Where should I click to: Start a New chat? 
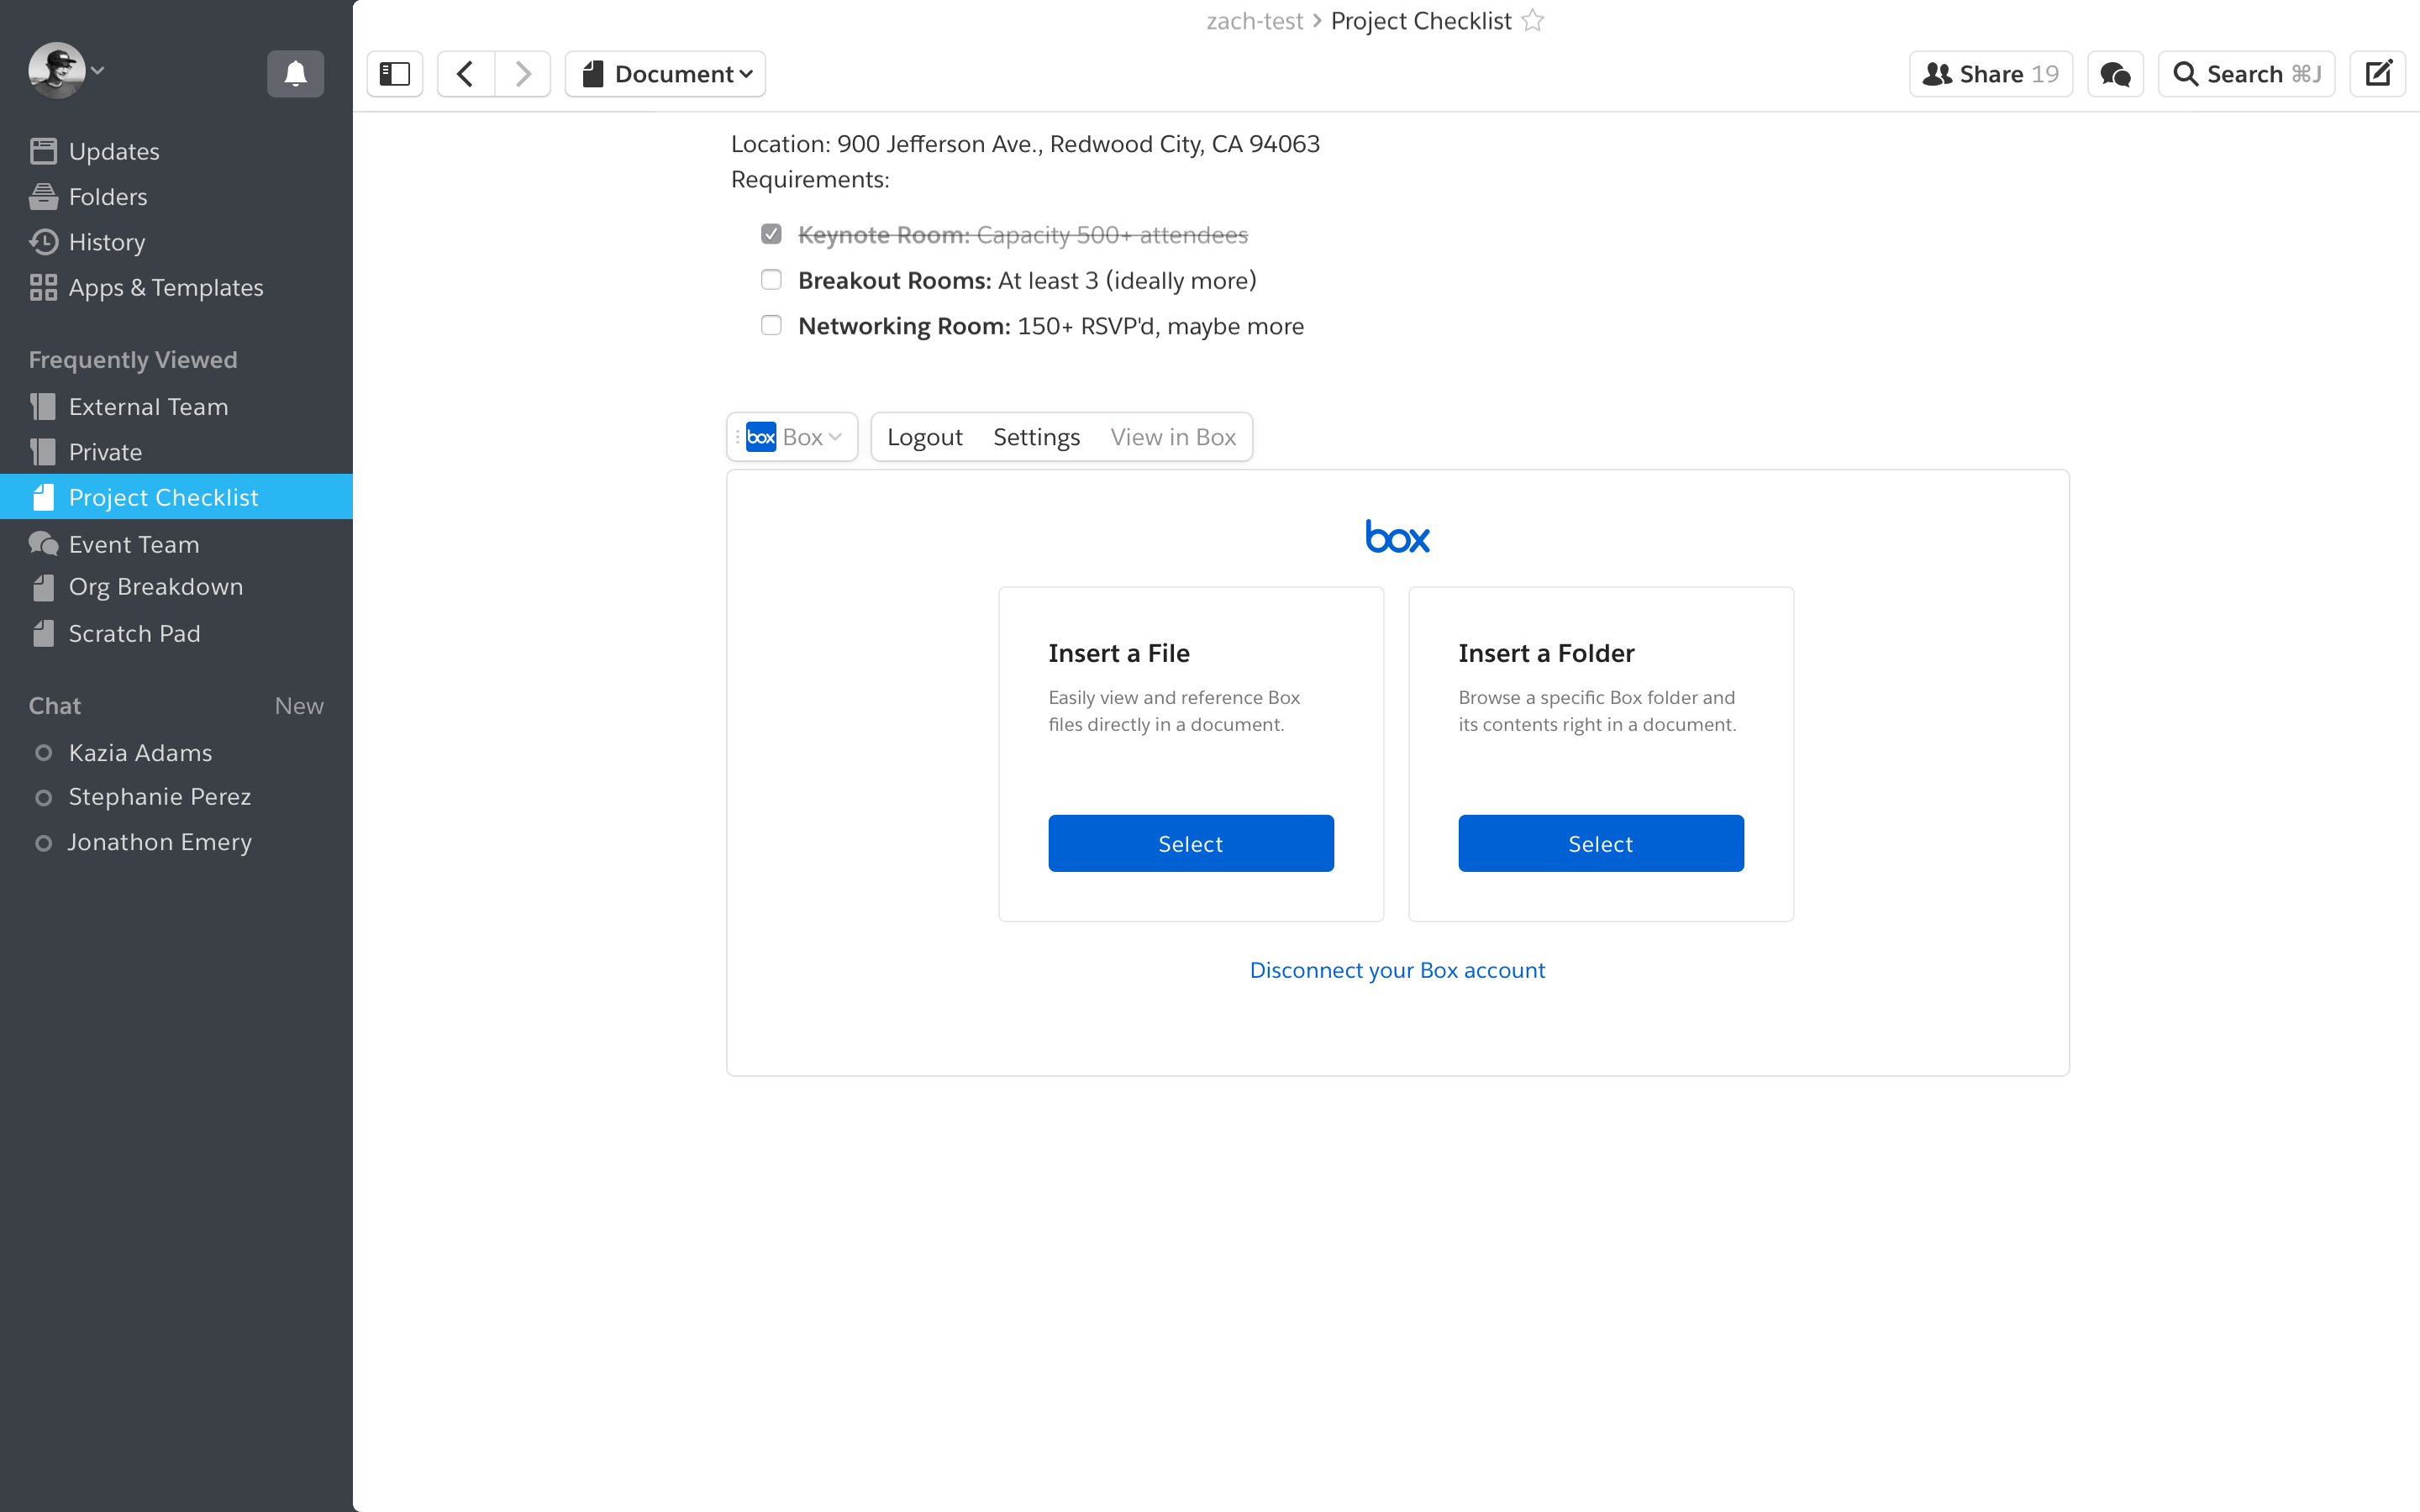299,706
